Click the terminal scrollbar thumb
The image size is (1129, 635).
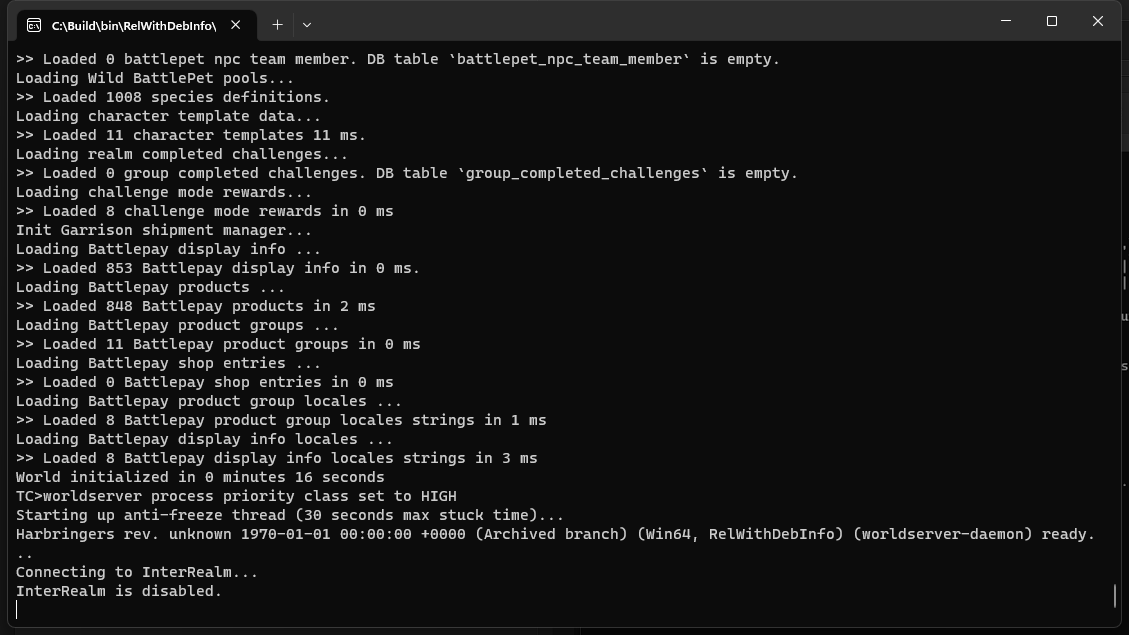[x=1115, y=595]
